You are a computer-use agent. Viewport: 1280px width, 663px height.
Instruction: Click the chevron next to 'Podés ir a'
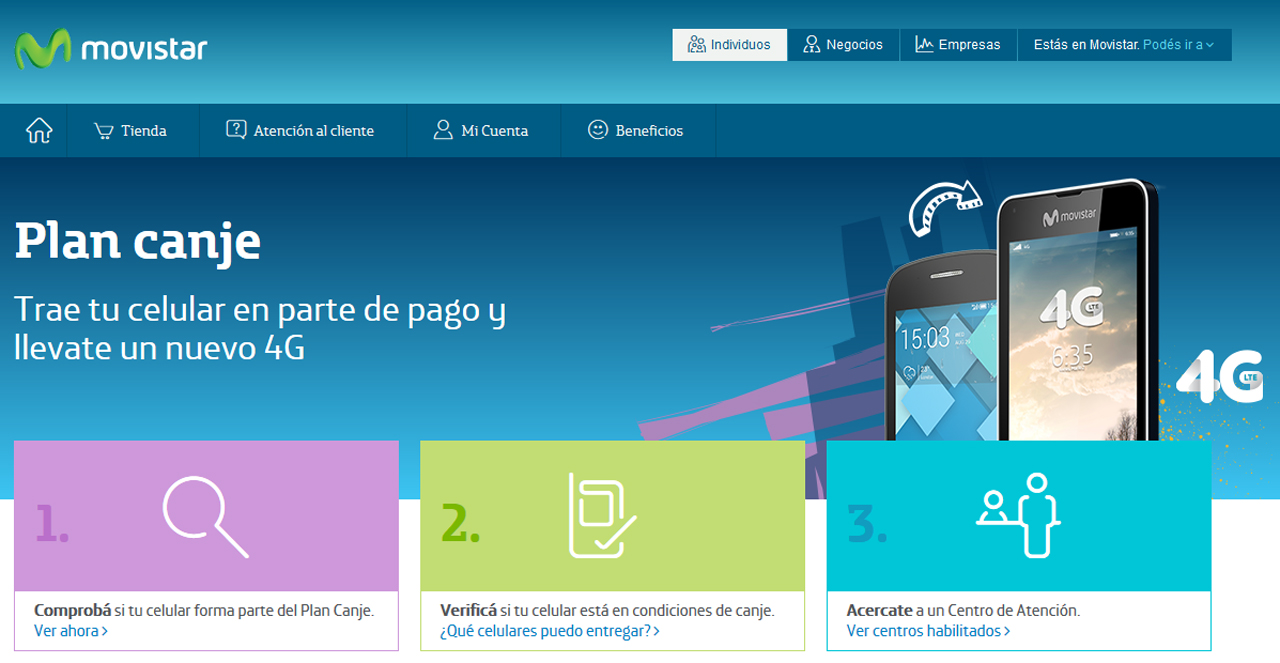(1210, 45)
